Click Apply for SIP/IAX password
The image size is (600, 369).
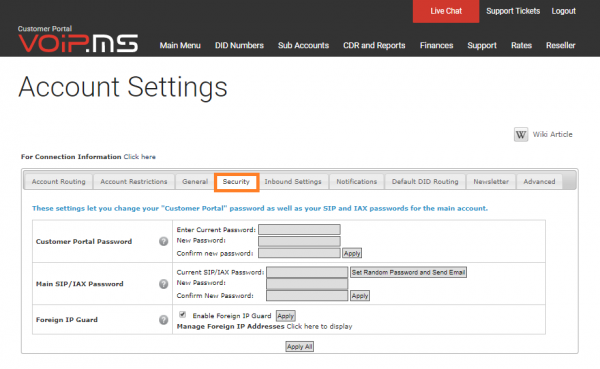[360, 296]
